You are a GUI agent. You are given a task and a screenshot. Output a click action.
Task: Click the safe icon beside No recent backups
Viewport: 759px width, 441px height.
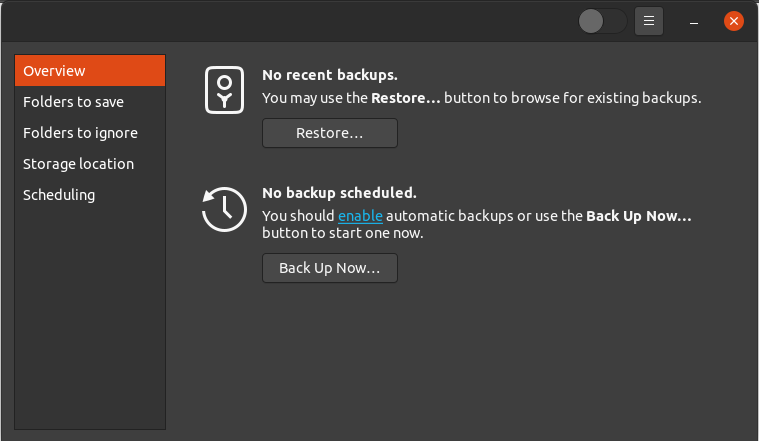tap(225, 89)
